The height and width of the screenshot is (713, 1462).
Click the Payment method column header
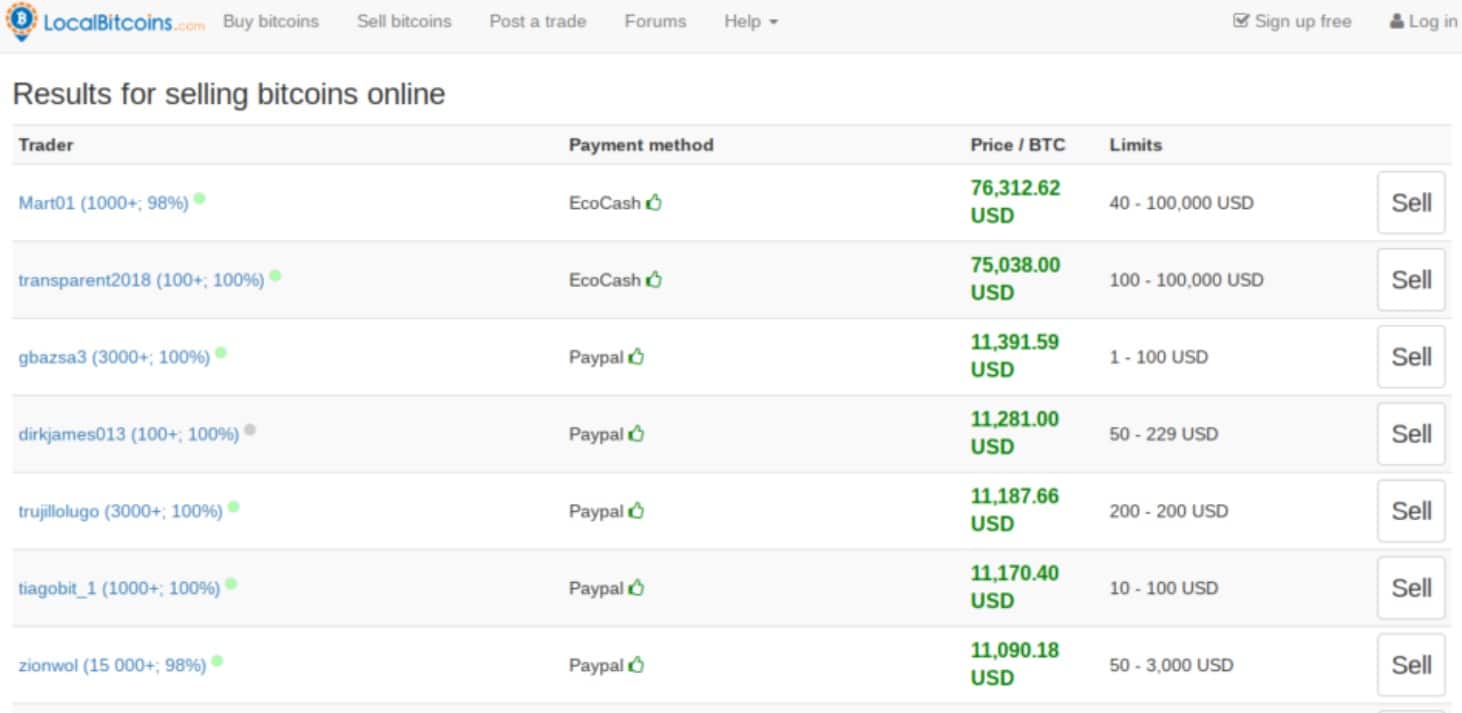tap(641, 145)
